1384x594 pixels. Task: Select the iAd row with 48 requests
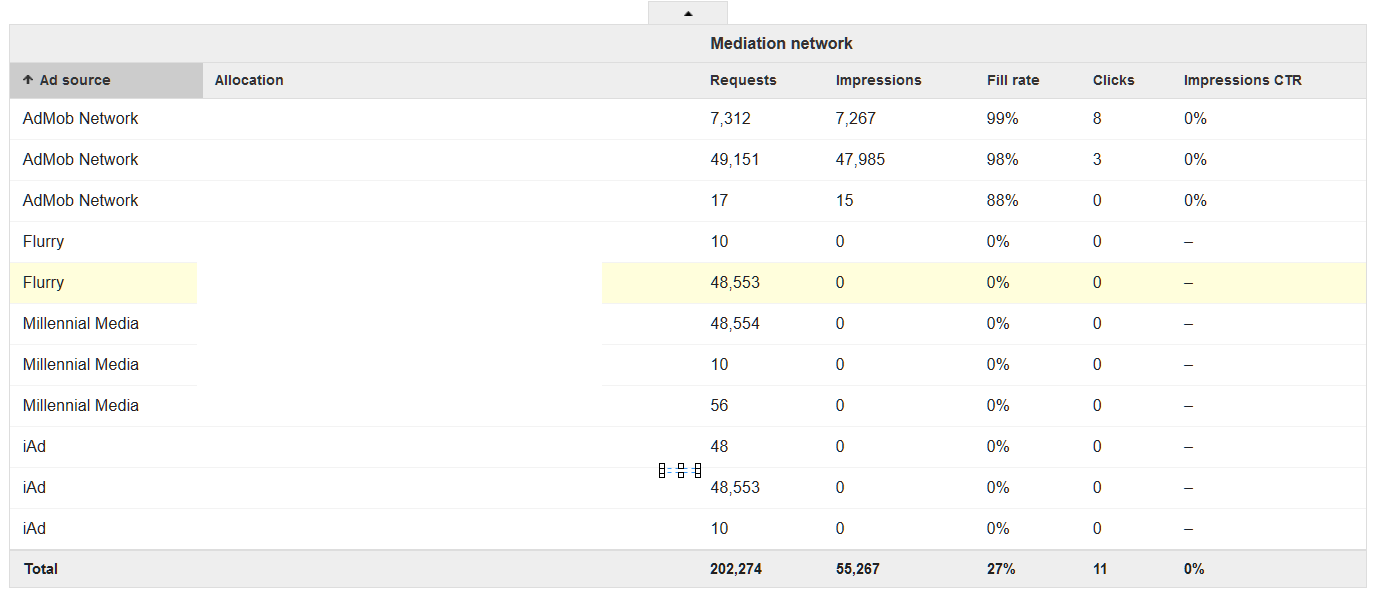tap(688, 447)
